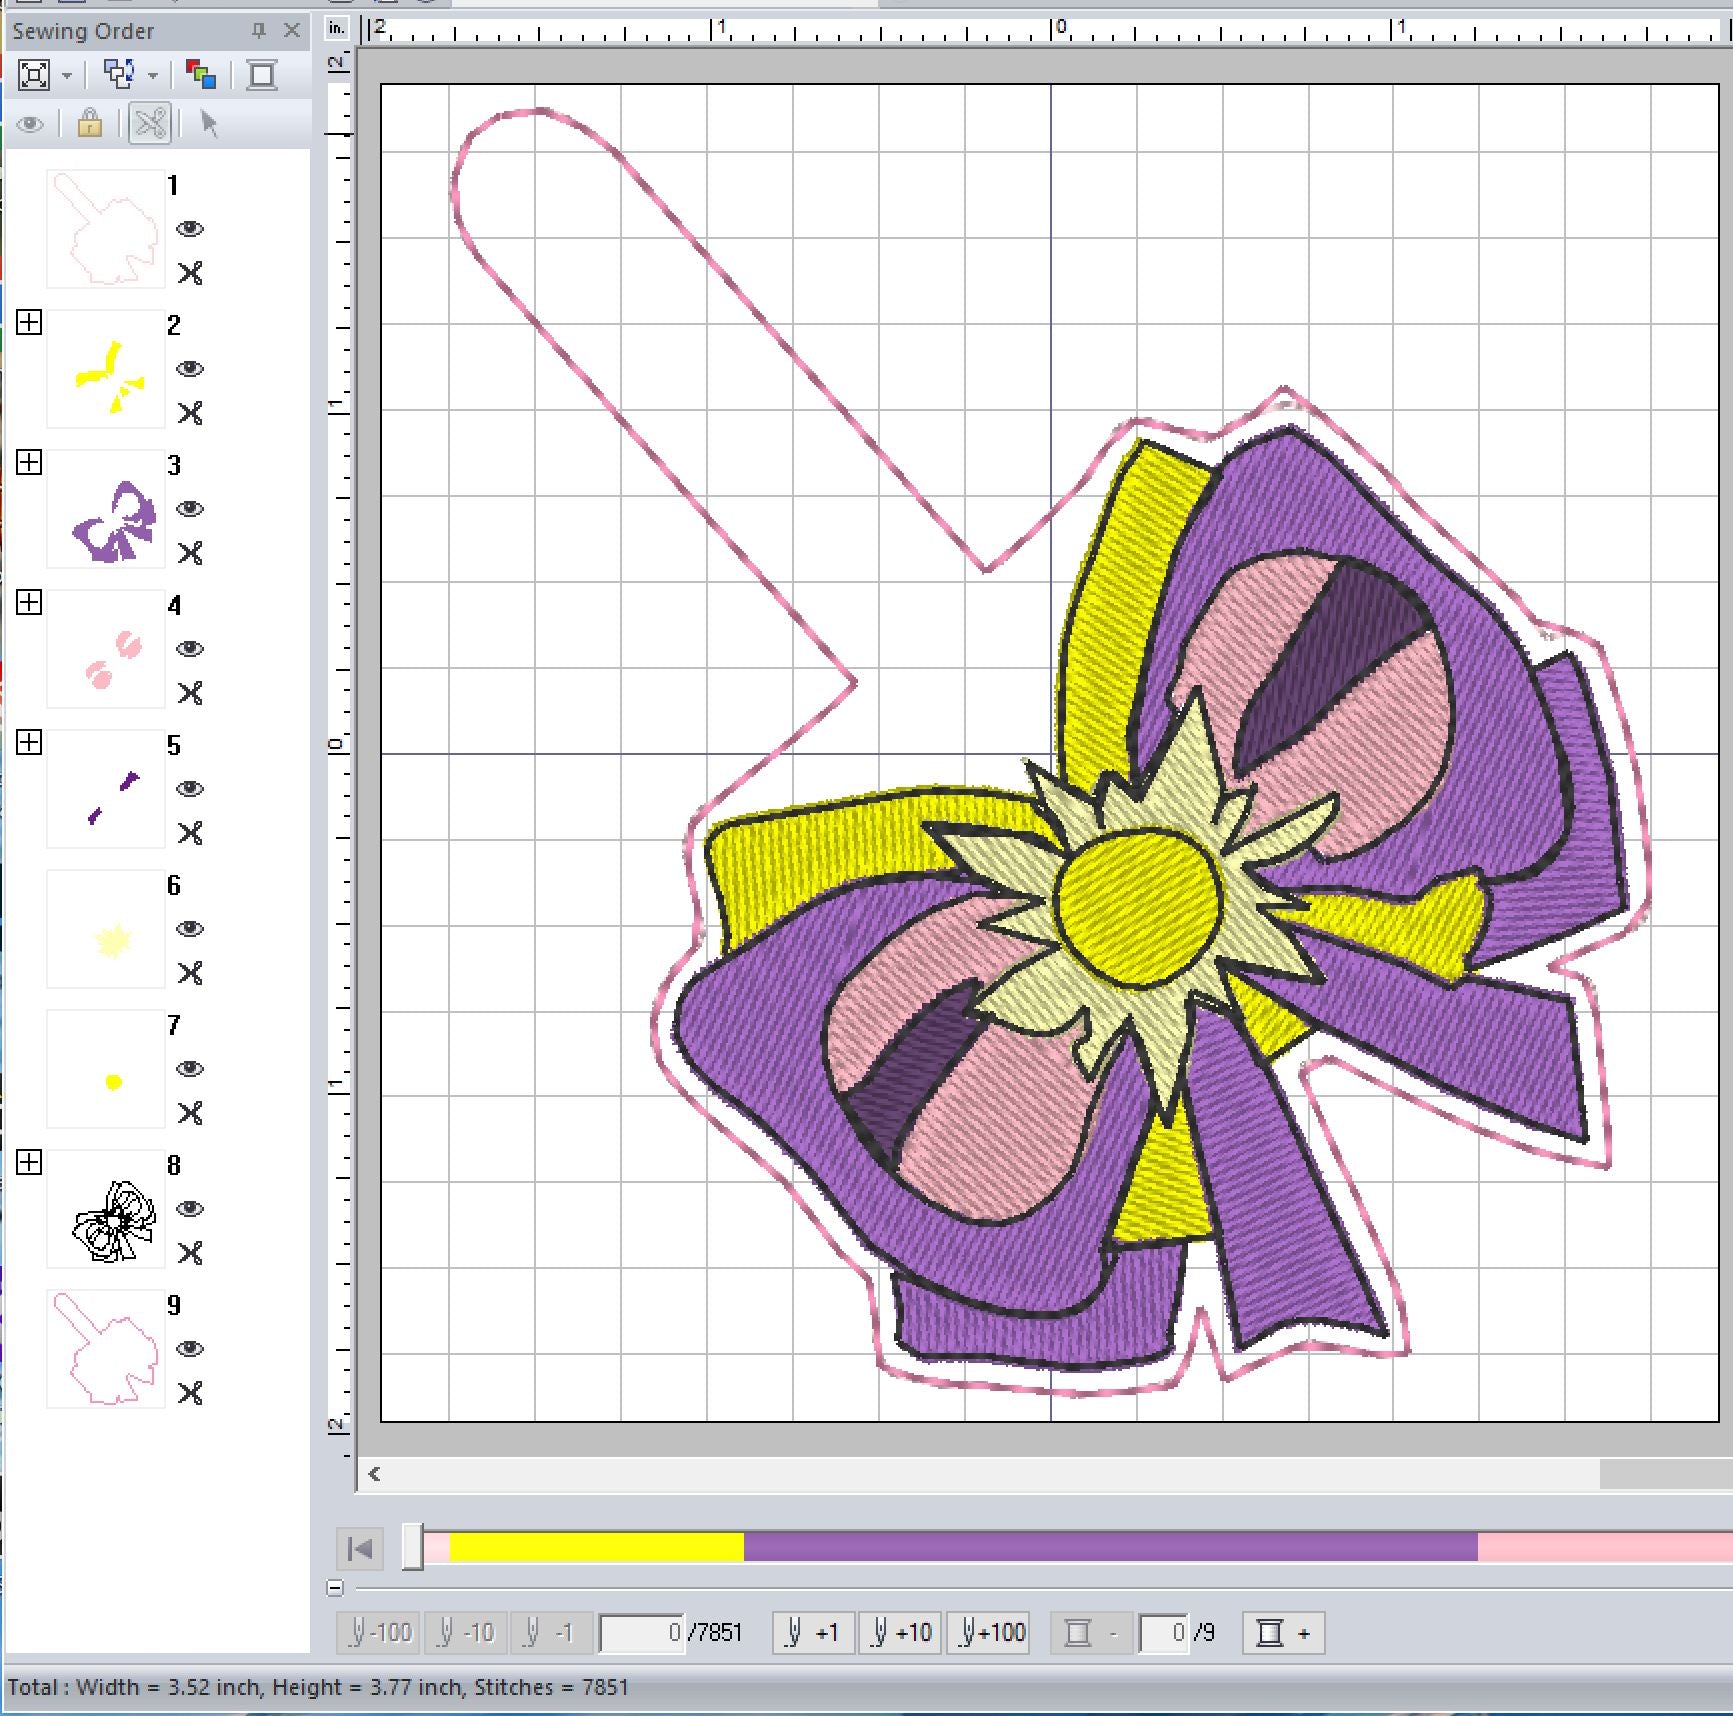Screen dimensions: 1733x1716
Task: Click the purple segment of the stitch timeline
Action: tap(1110, 1547)
